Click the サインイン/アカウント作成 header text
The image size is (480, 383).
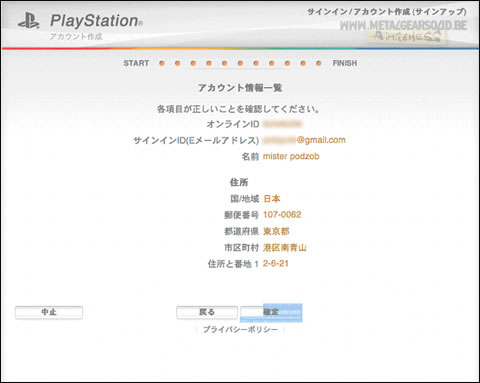(387, 12)
